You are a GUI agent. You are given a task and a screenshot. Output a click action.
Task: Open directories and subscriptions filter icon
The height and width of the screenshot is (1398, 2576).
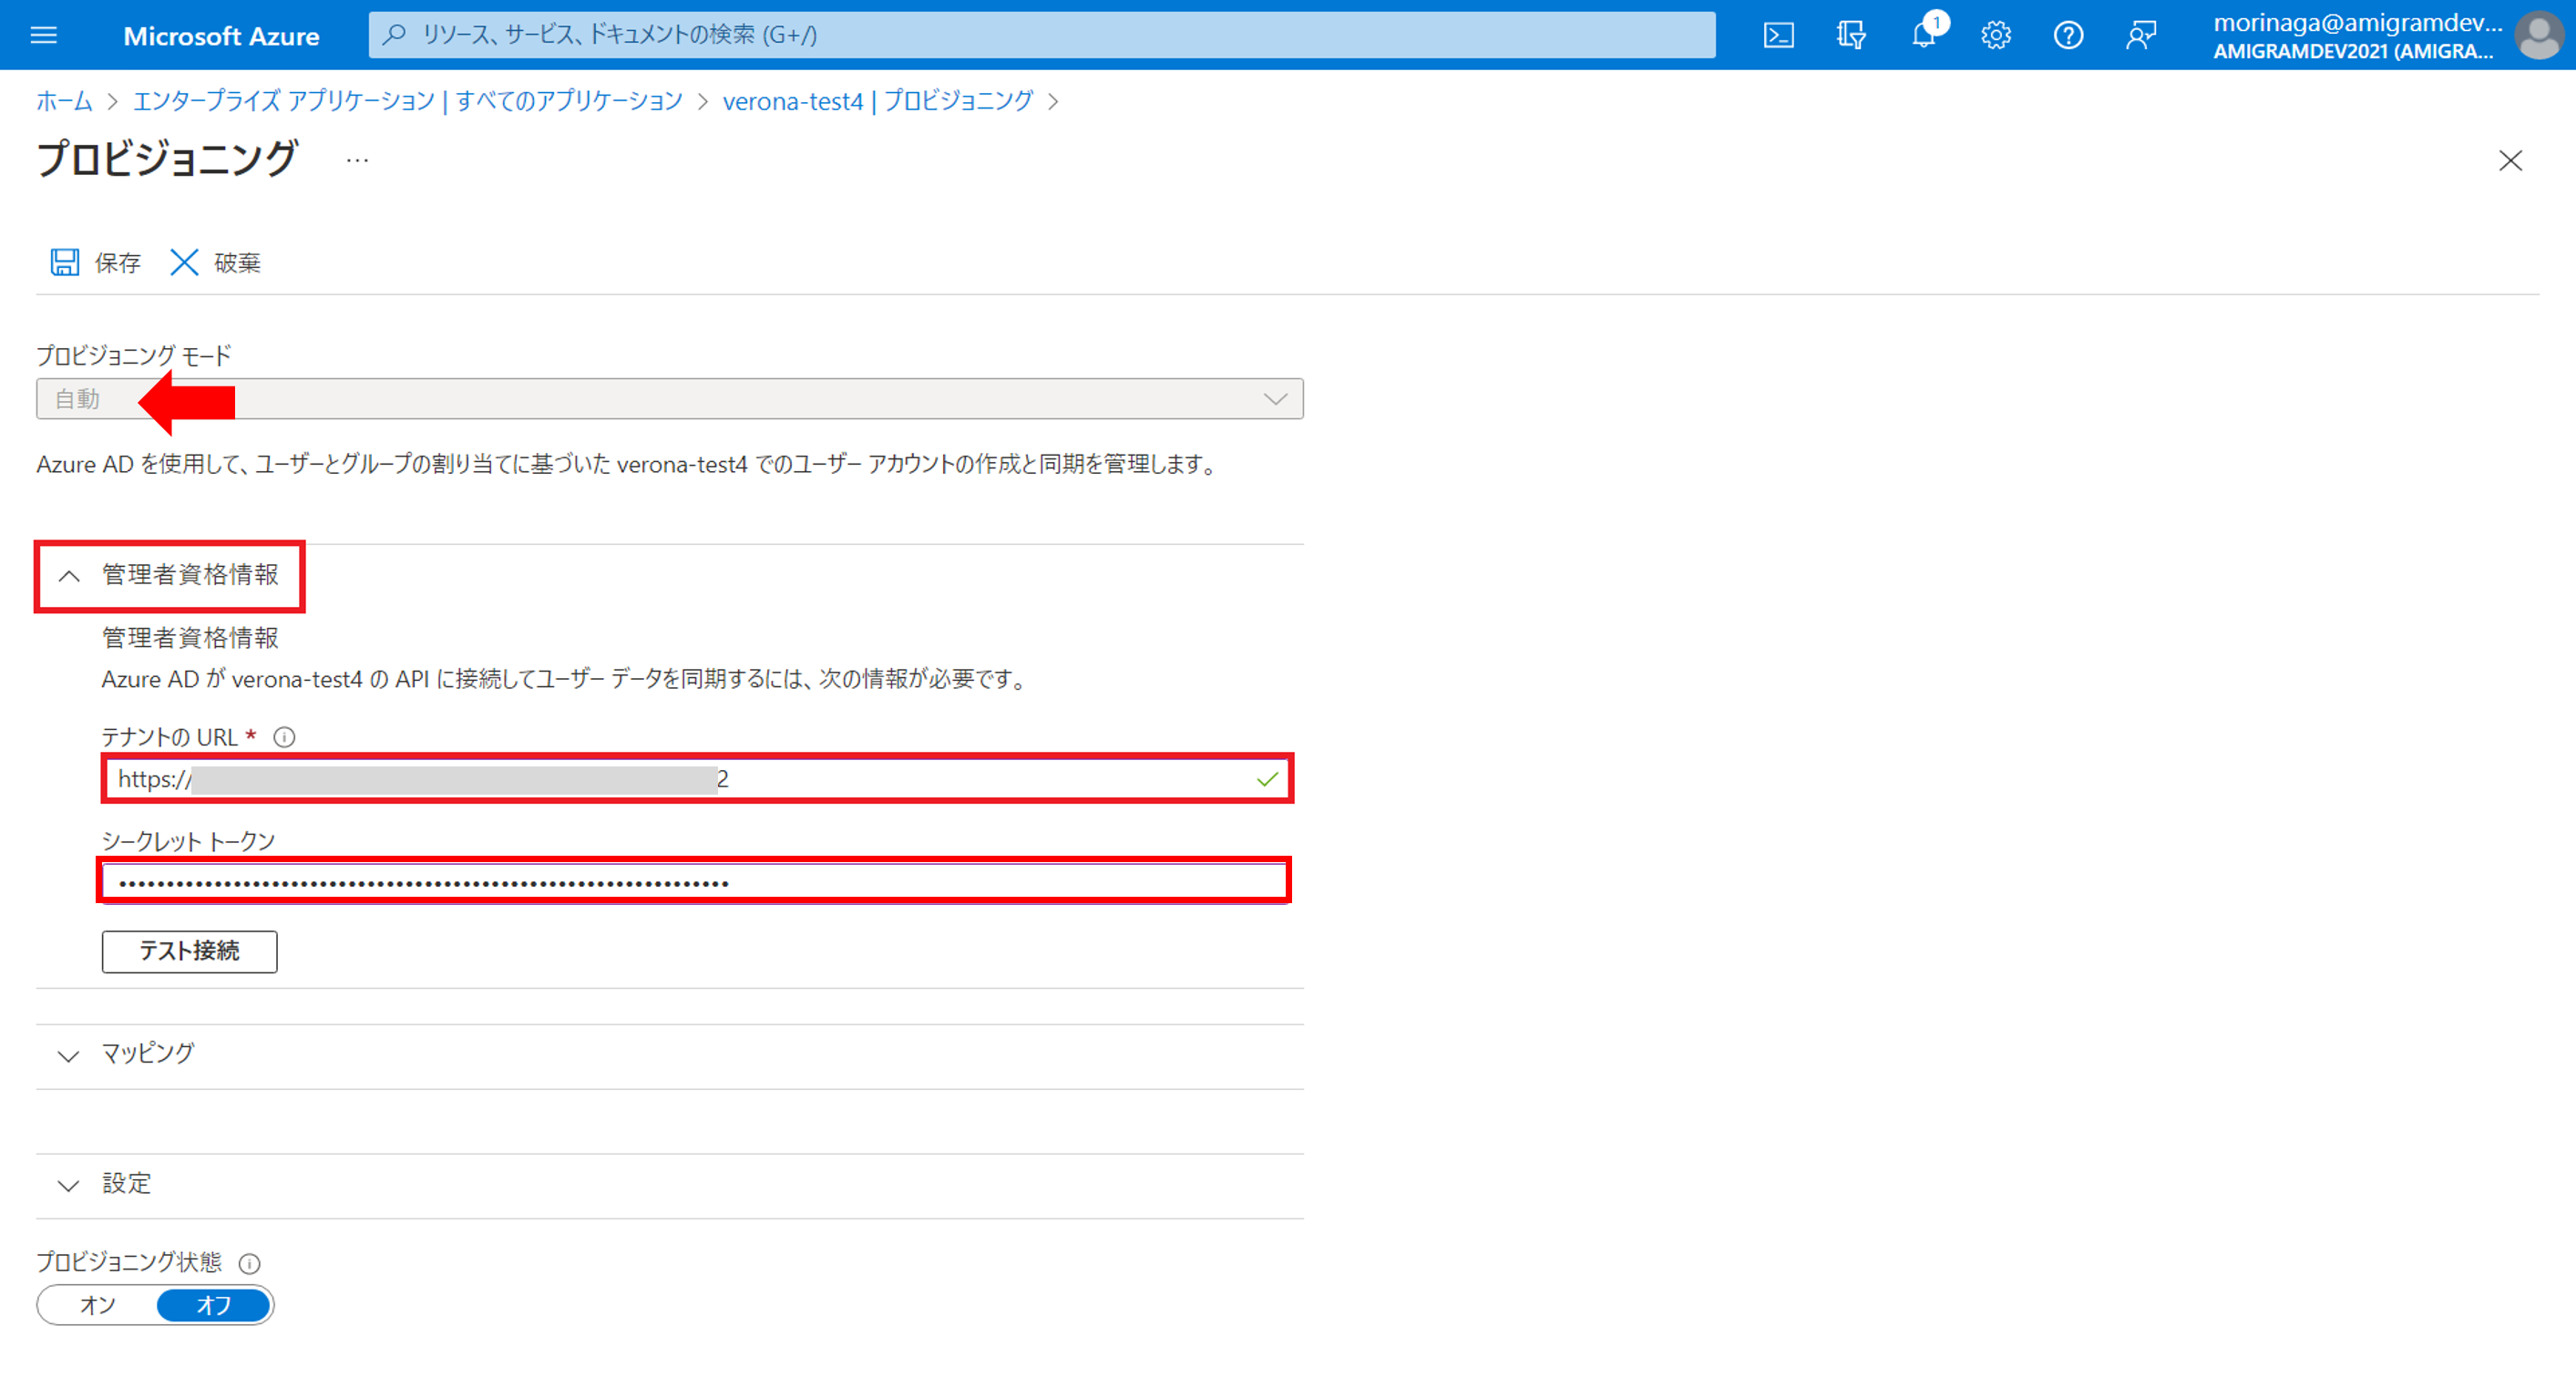[x=1851, y=35]
